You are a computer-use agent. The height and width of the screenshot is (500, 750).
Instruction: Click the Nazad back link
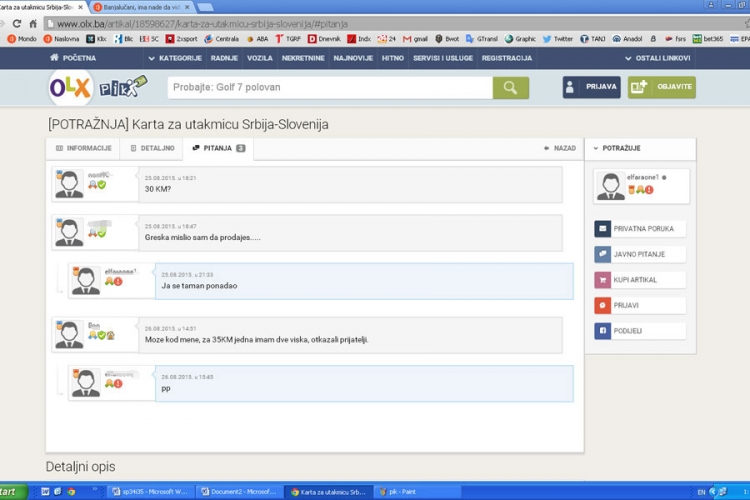[560, 148]
